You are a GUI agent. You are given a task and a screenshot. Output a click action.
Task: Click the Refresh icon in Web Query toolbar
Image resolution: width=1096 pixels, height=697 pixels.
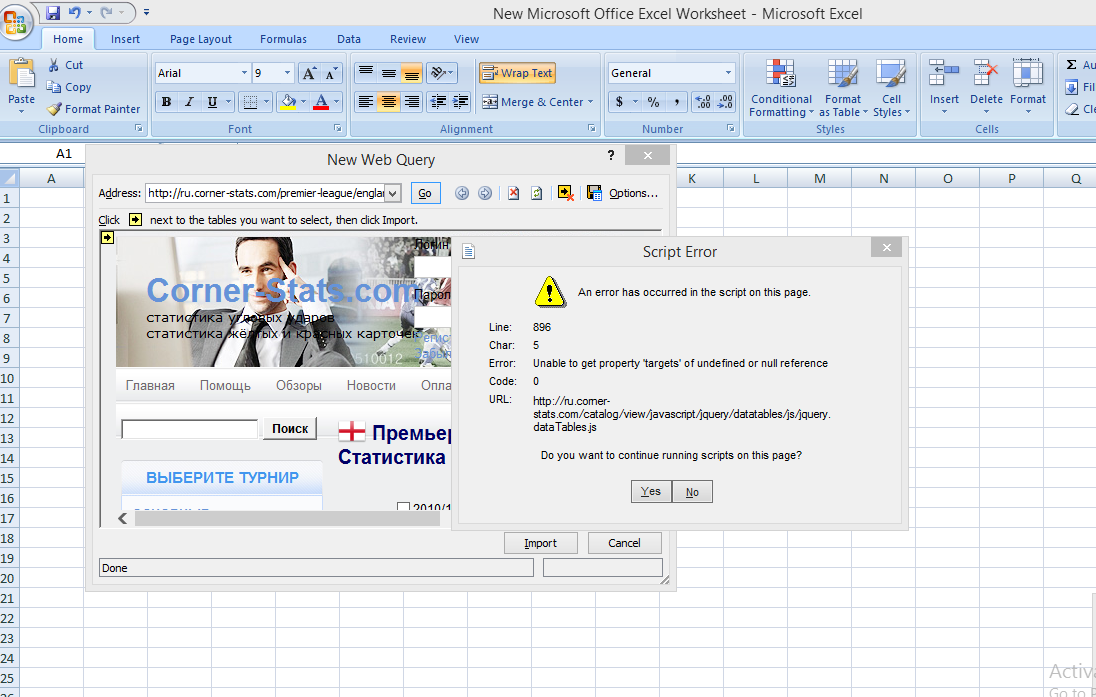(536, 193)
